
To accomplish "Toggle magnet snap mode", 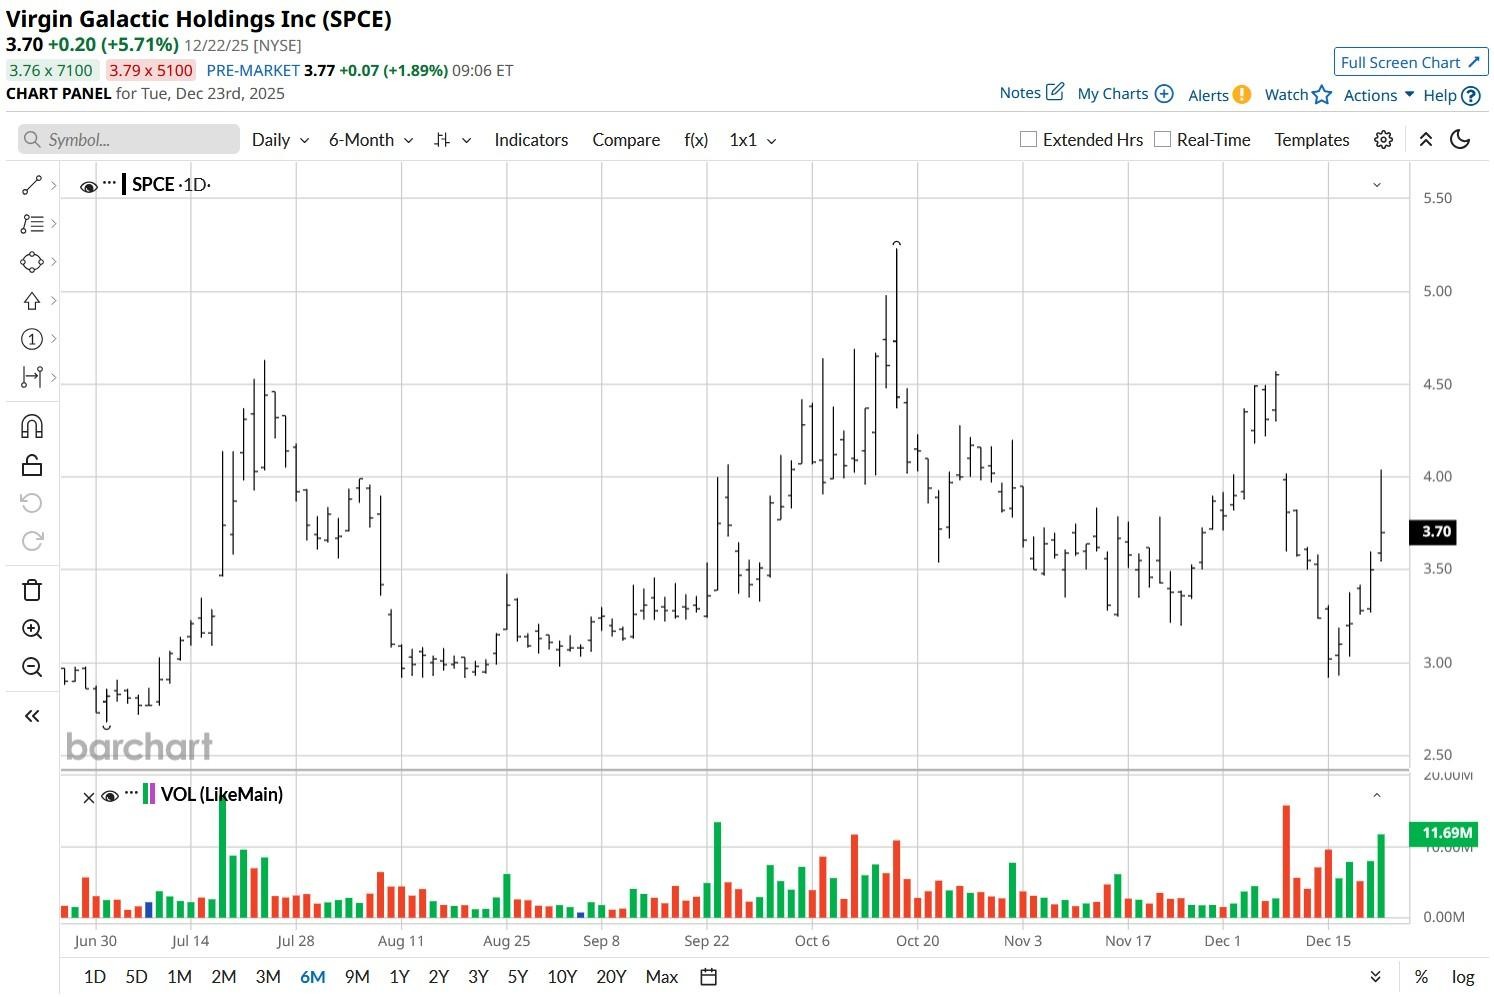I will [x=31, y=427].
